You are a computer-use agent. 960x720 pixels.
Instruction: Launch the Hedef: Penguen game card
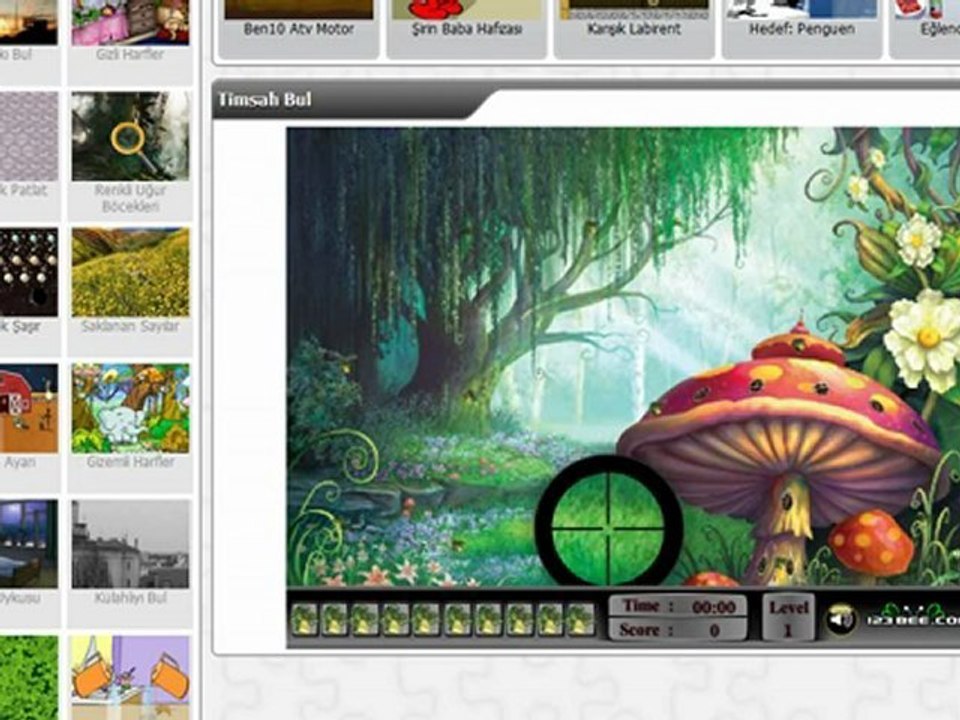pos(802,28)
